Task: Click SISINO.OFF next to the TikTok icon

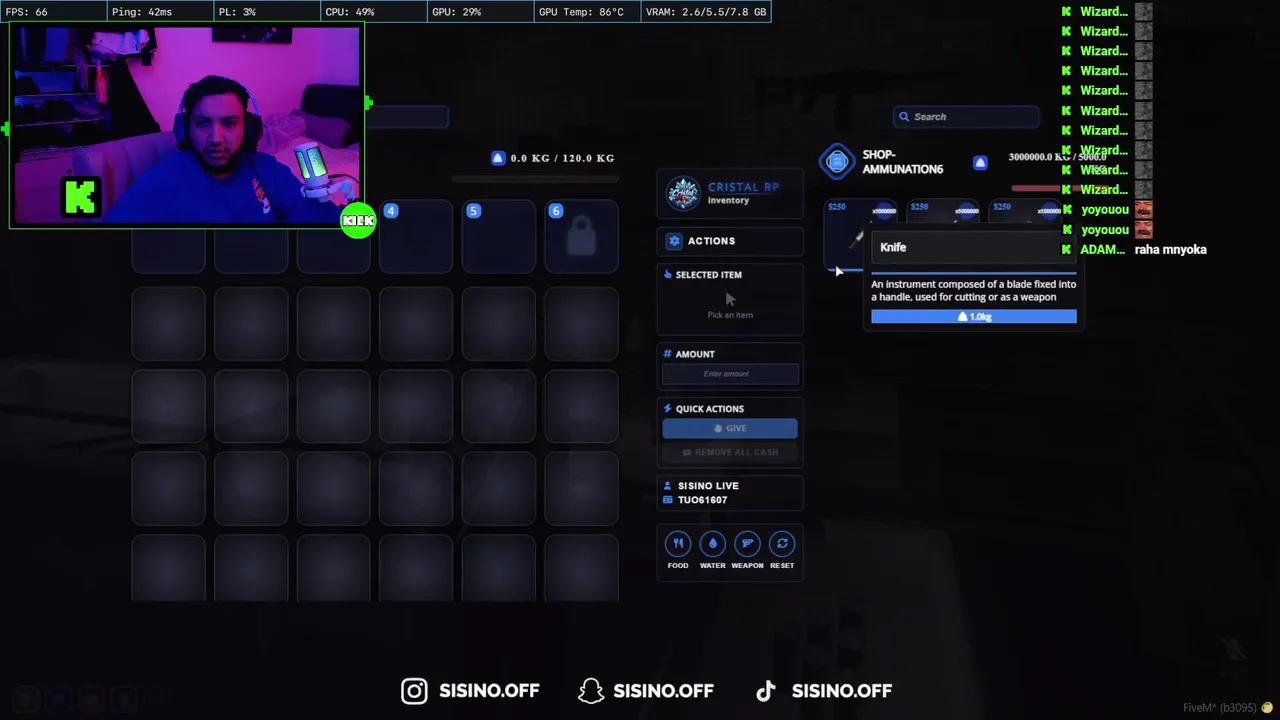Action: point(841,691)
